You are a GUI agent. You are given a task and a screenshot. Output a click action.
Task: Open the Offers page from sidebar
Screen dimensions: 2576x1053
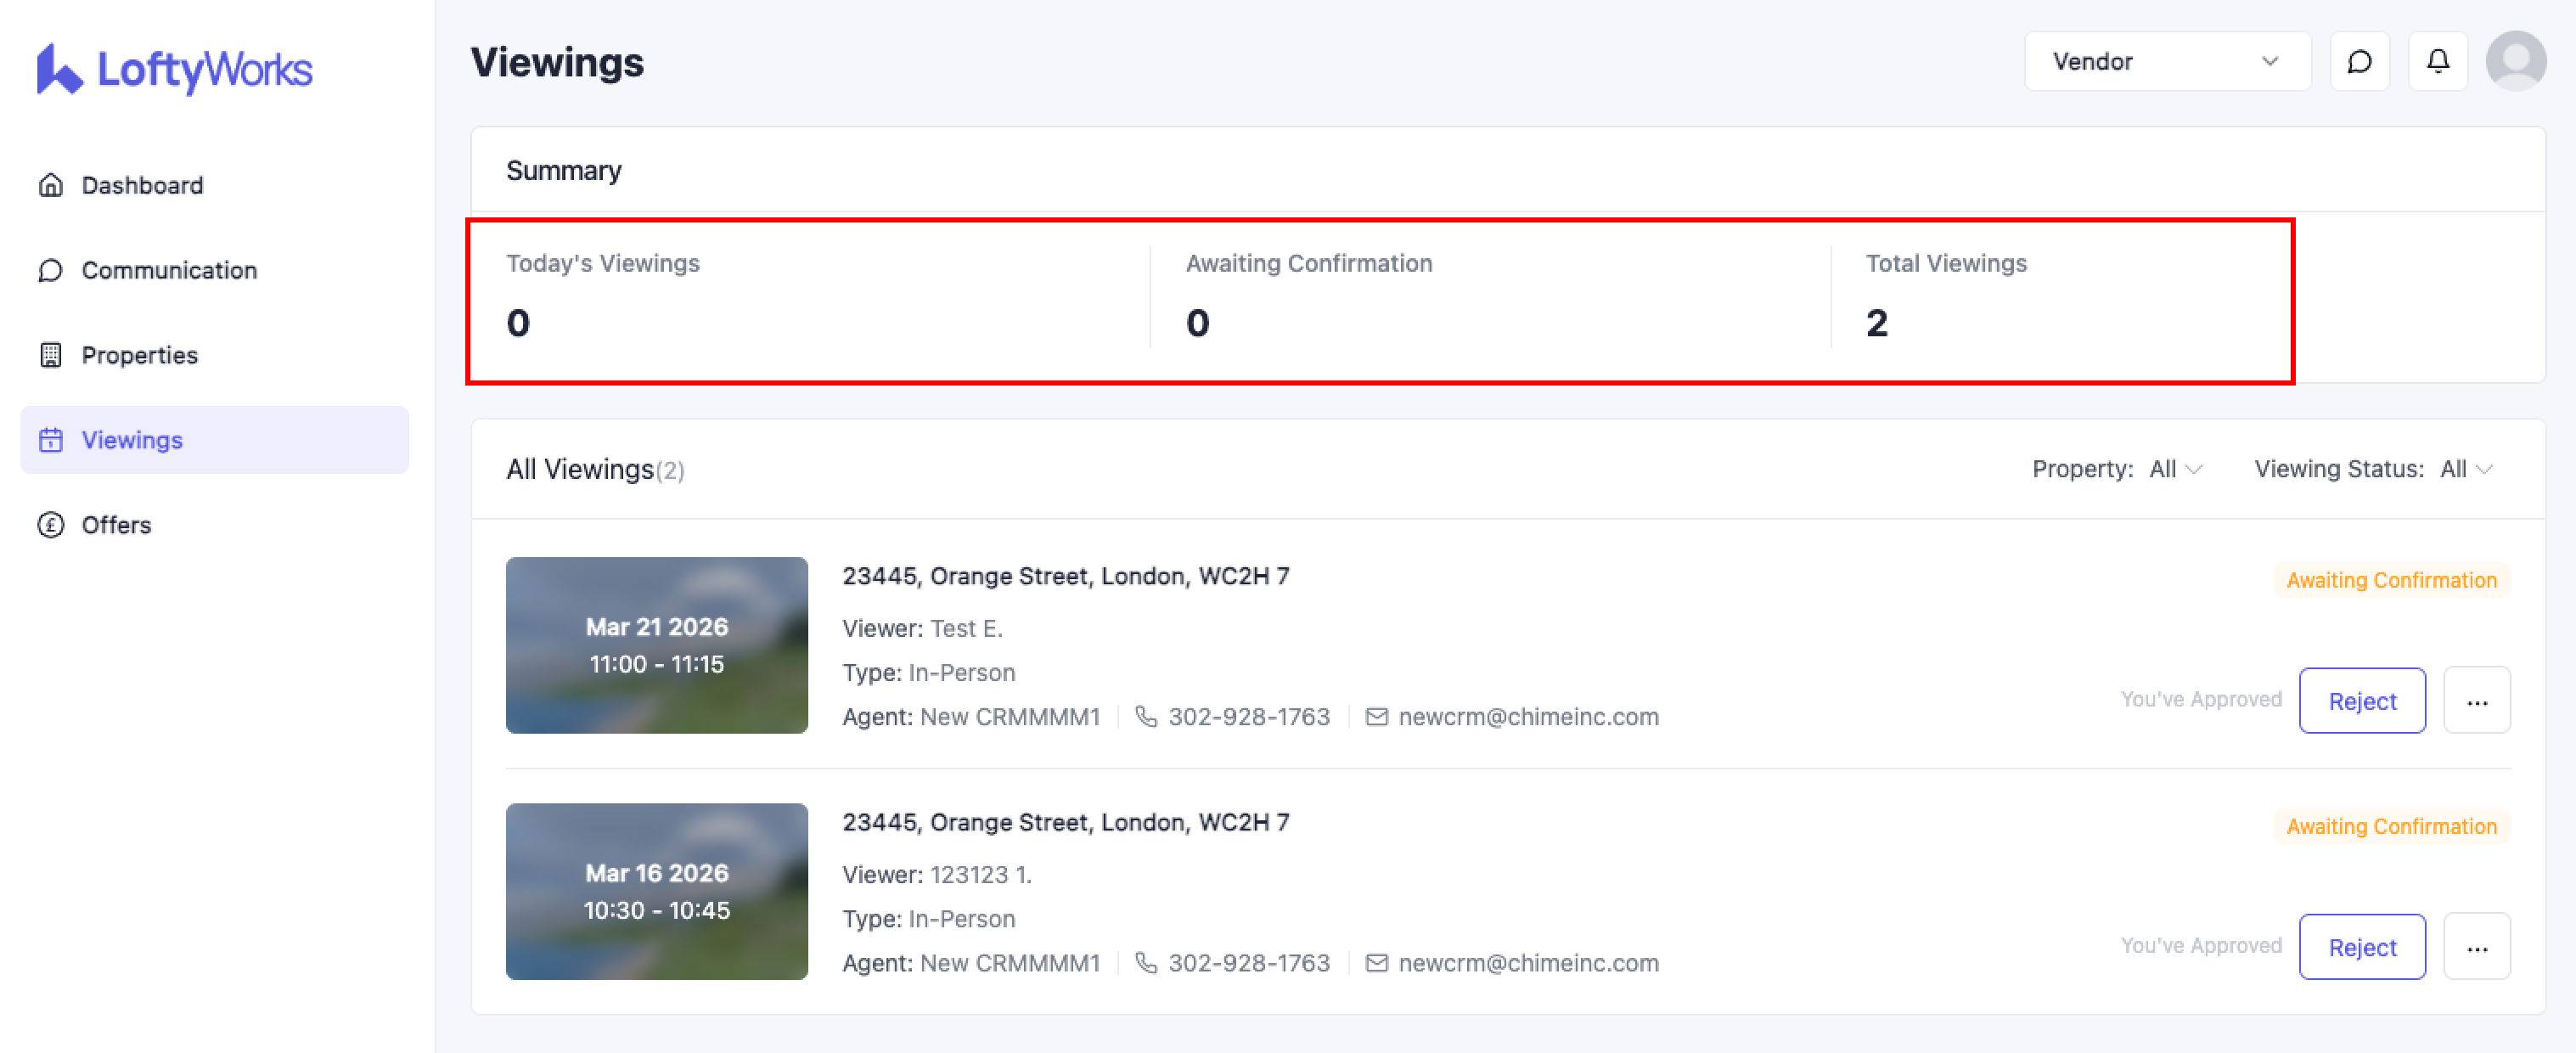[116, 525]
